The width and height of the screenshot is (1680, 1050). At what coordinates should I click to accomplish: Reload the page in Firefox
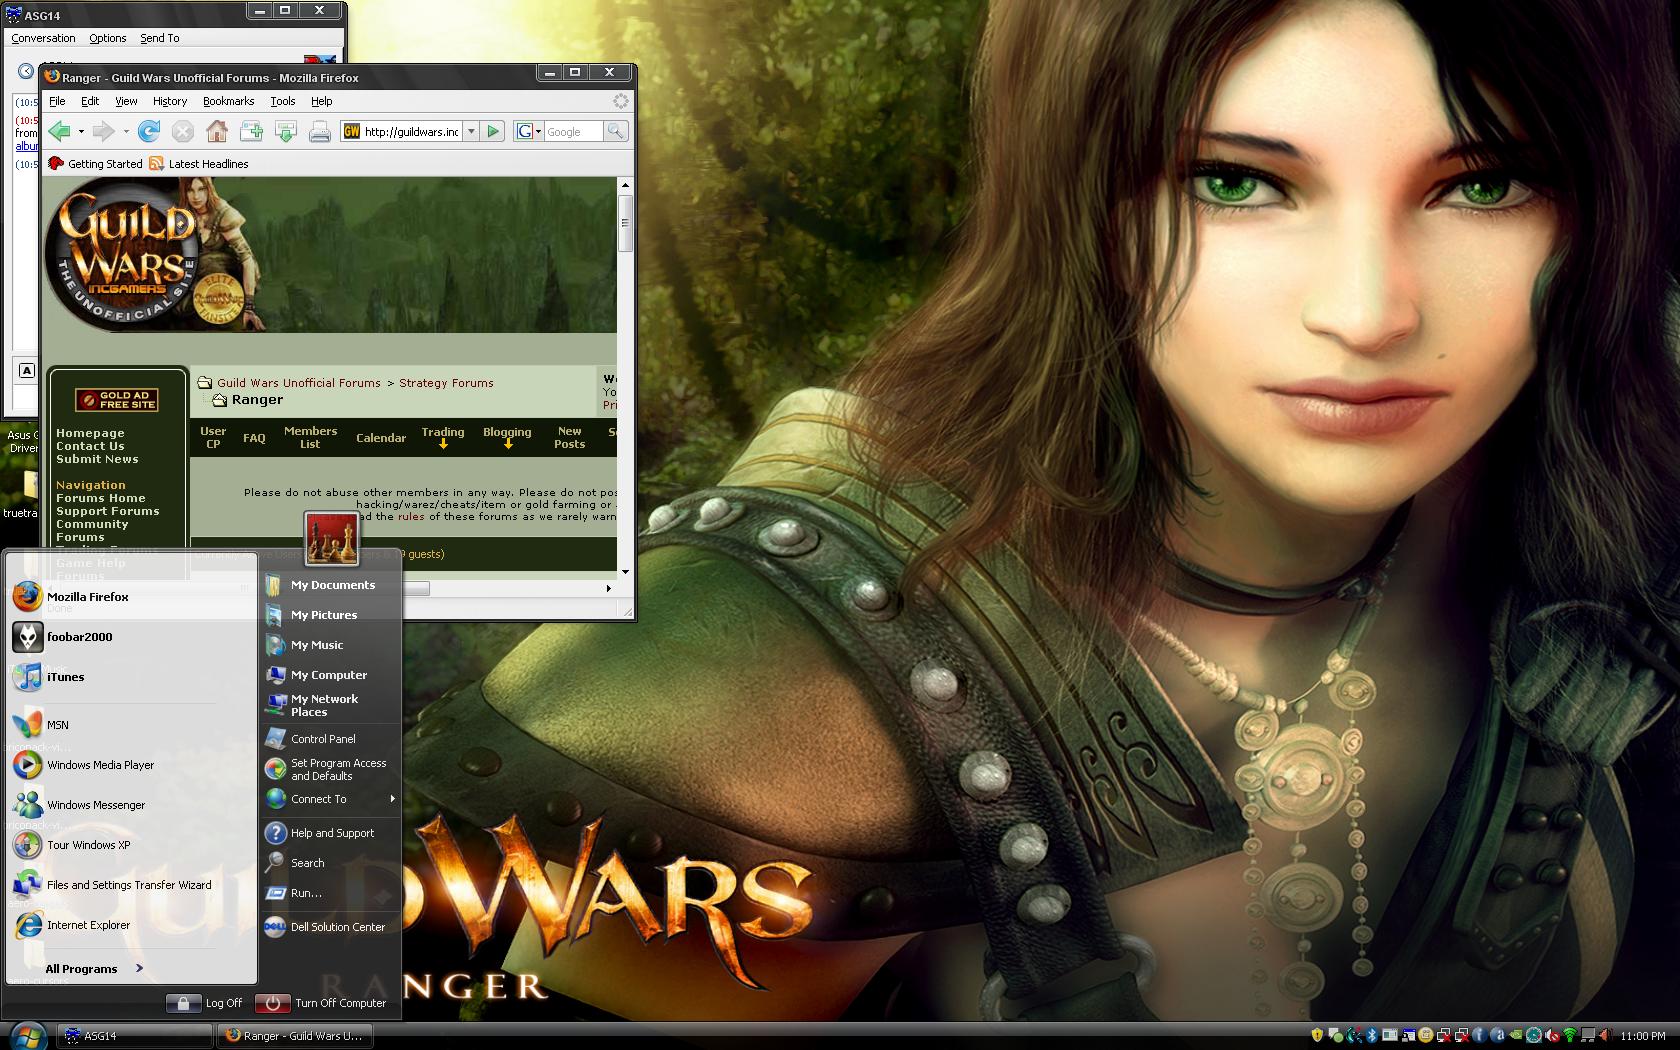pos(149,131)
